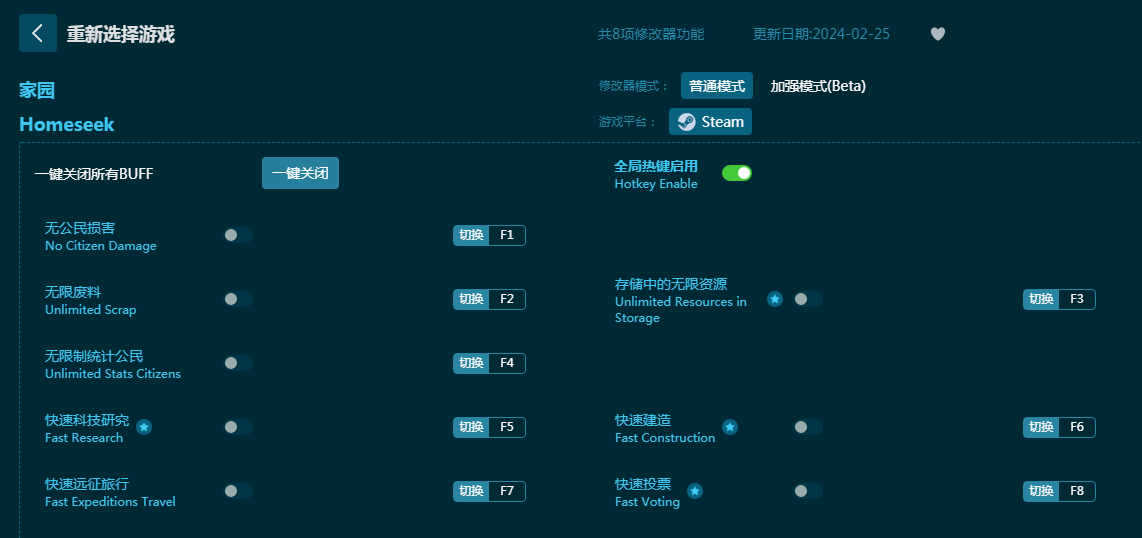Click No Citizen Damage label
The width and height of the screenshot is (1142, 538).
click(x=101, y=246)
